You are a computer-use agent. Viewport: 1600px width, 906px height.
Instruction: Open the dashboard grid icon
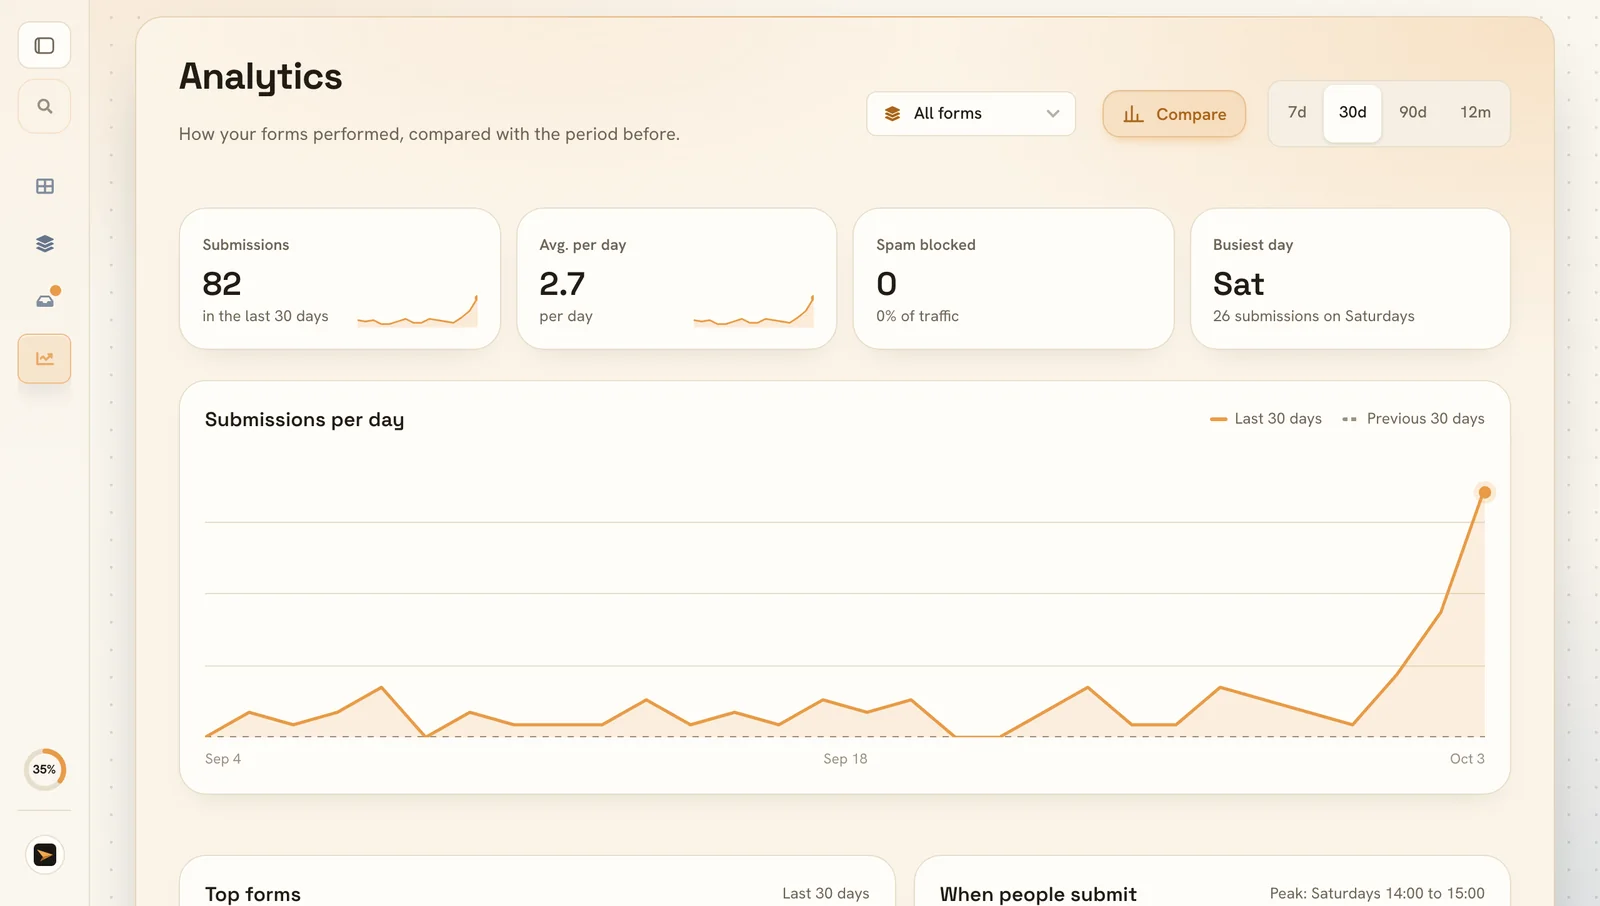pos(44,186)
